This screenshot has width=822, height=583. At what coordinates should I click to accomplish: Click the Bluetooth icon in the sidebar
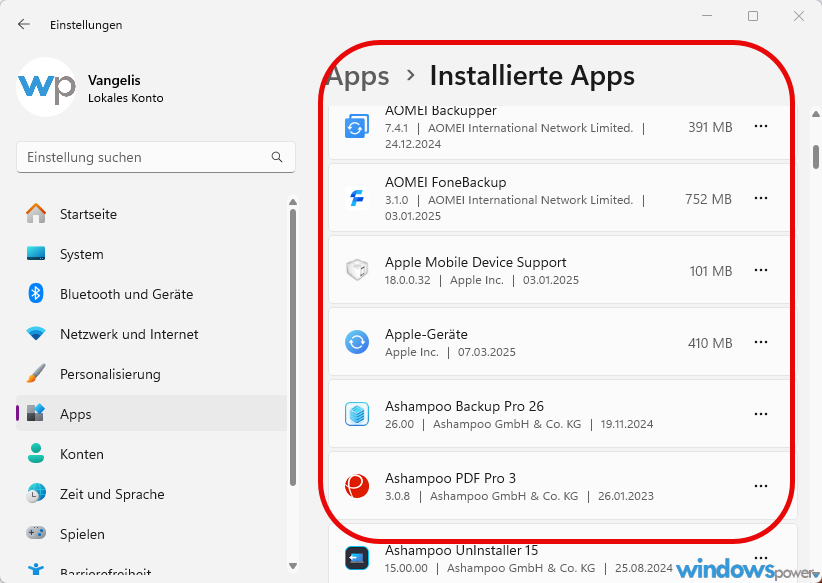point(36,294)
